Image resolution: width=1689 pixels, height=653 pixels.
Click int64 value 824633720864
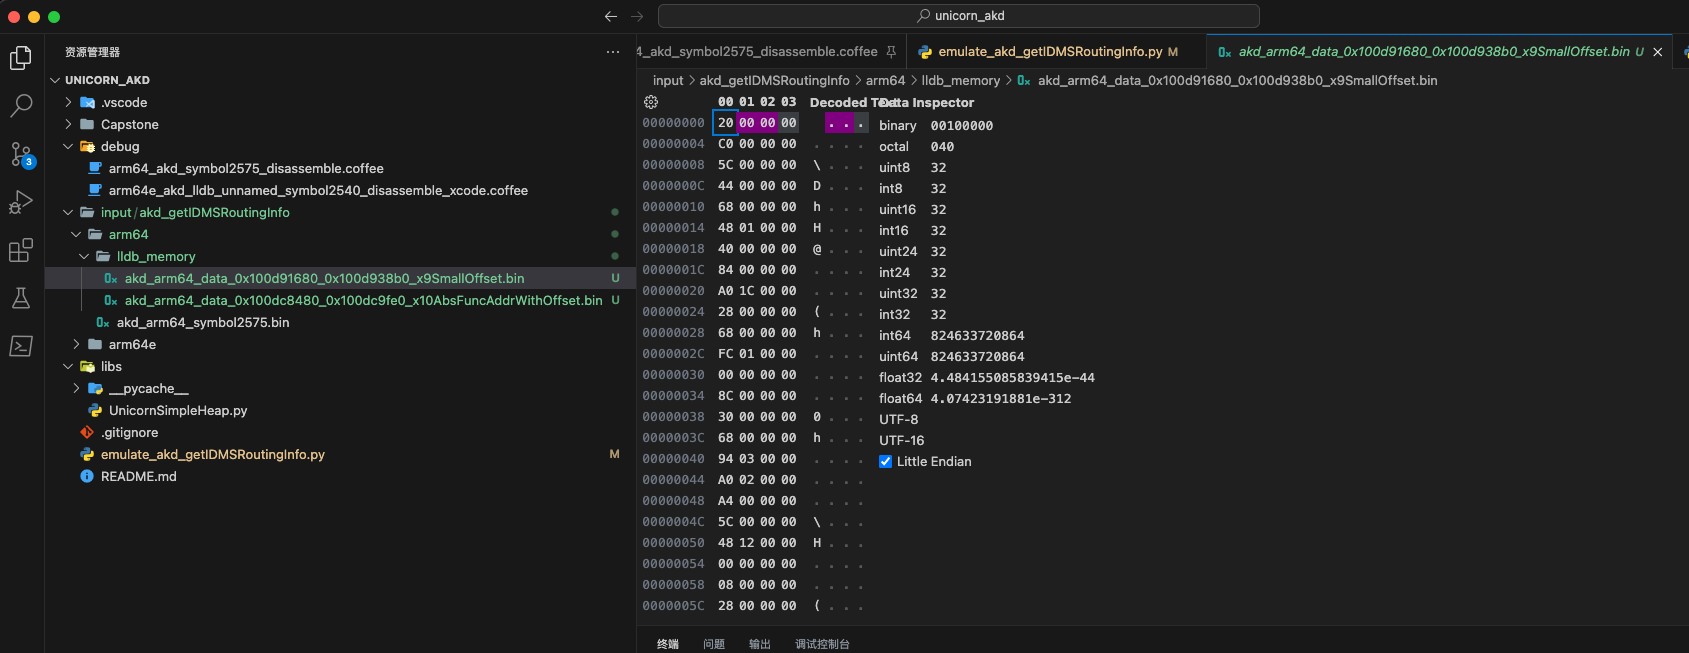pos(977,335)
